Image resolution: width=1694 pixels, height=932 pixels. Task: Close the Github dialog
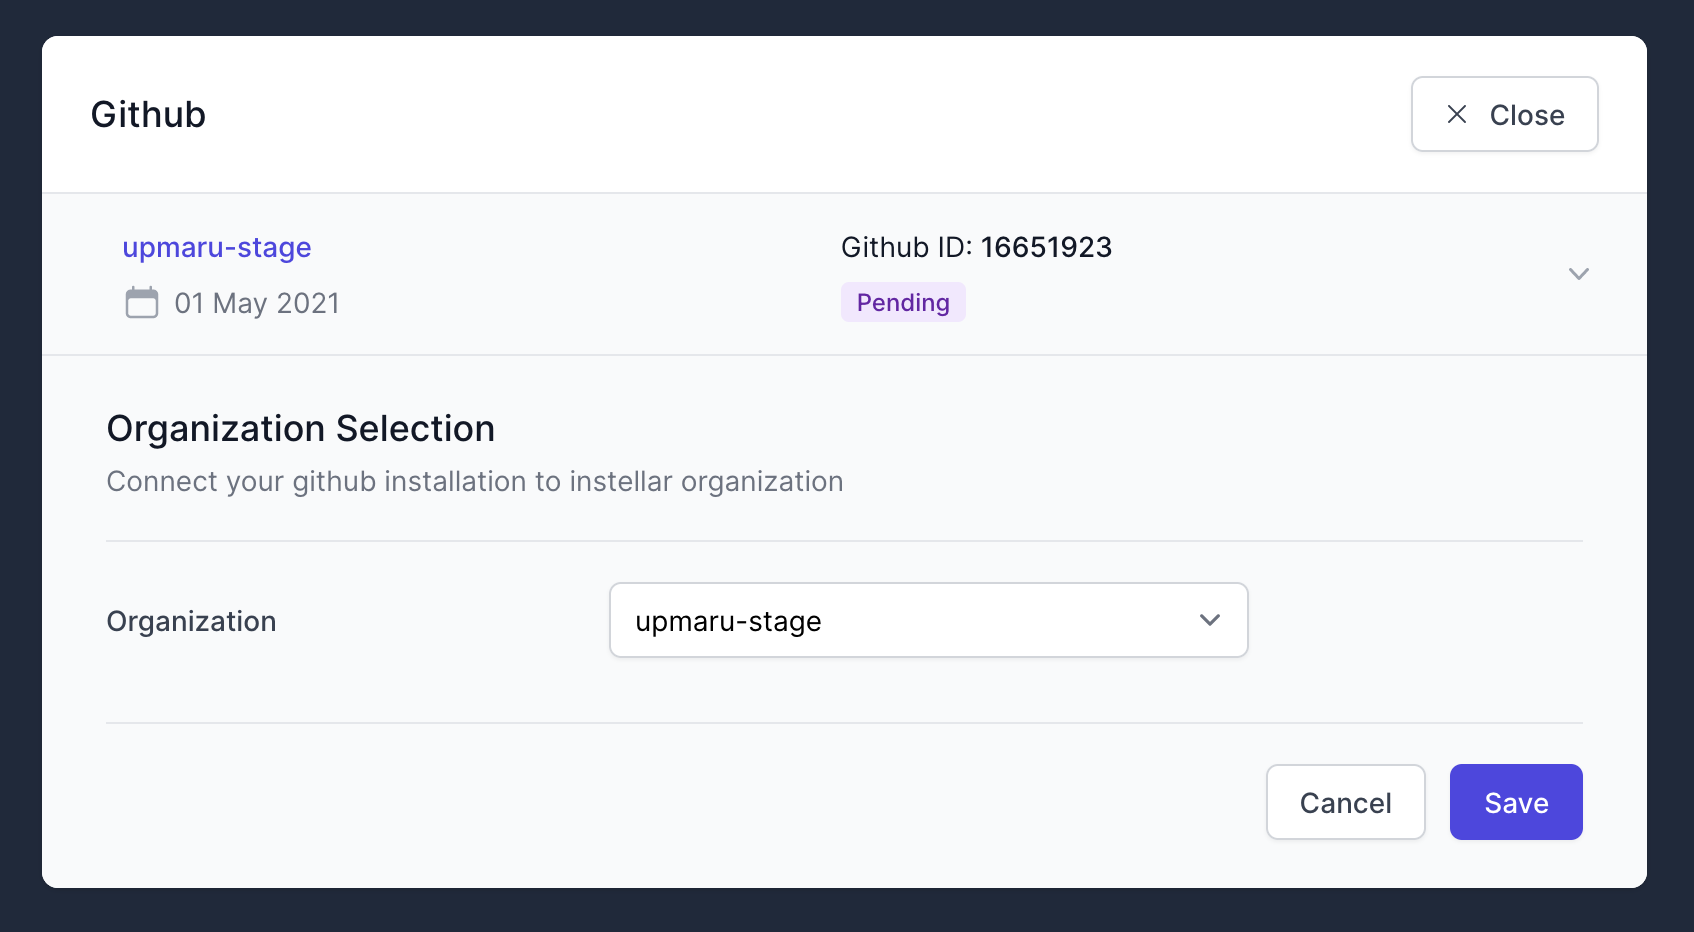(1504, 114)
